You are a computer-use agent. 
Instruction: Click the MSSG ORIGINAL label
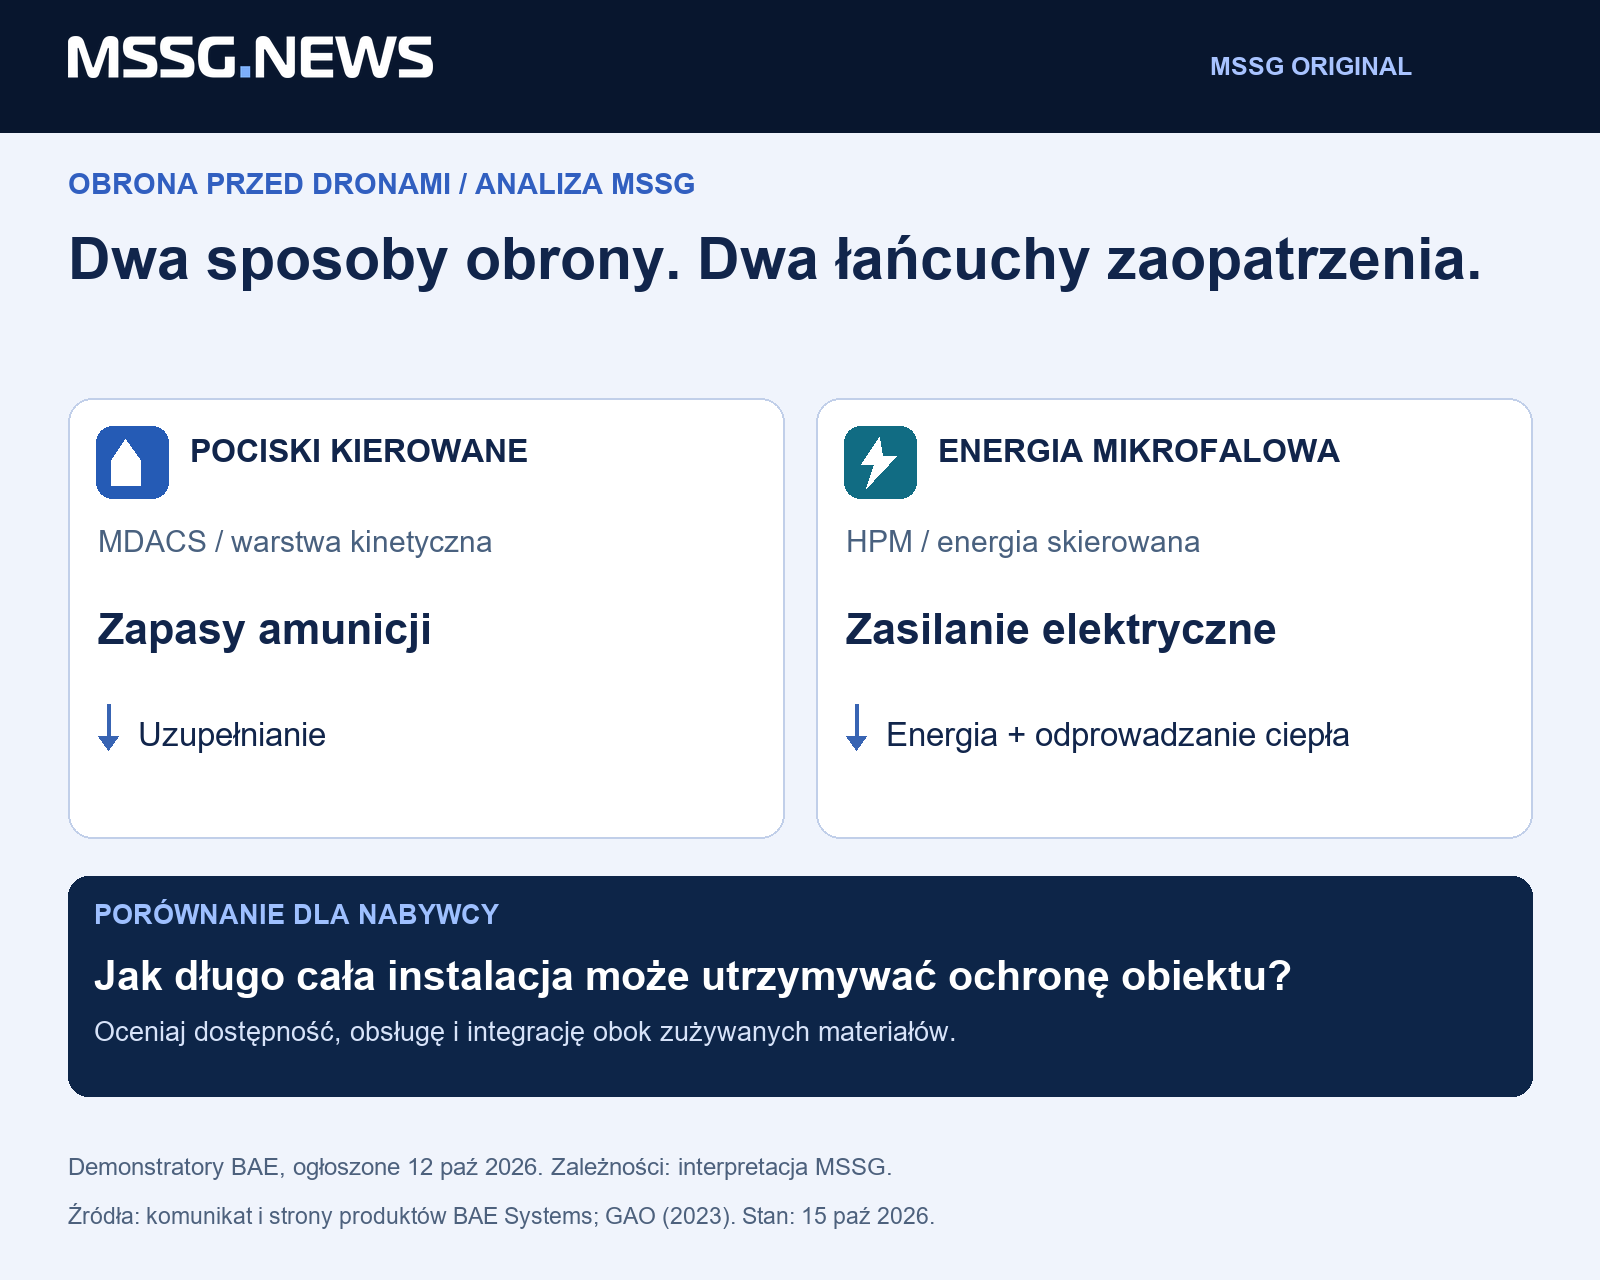click(x=1311, y=66)
